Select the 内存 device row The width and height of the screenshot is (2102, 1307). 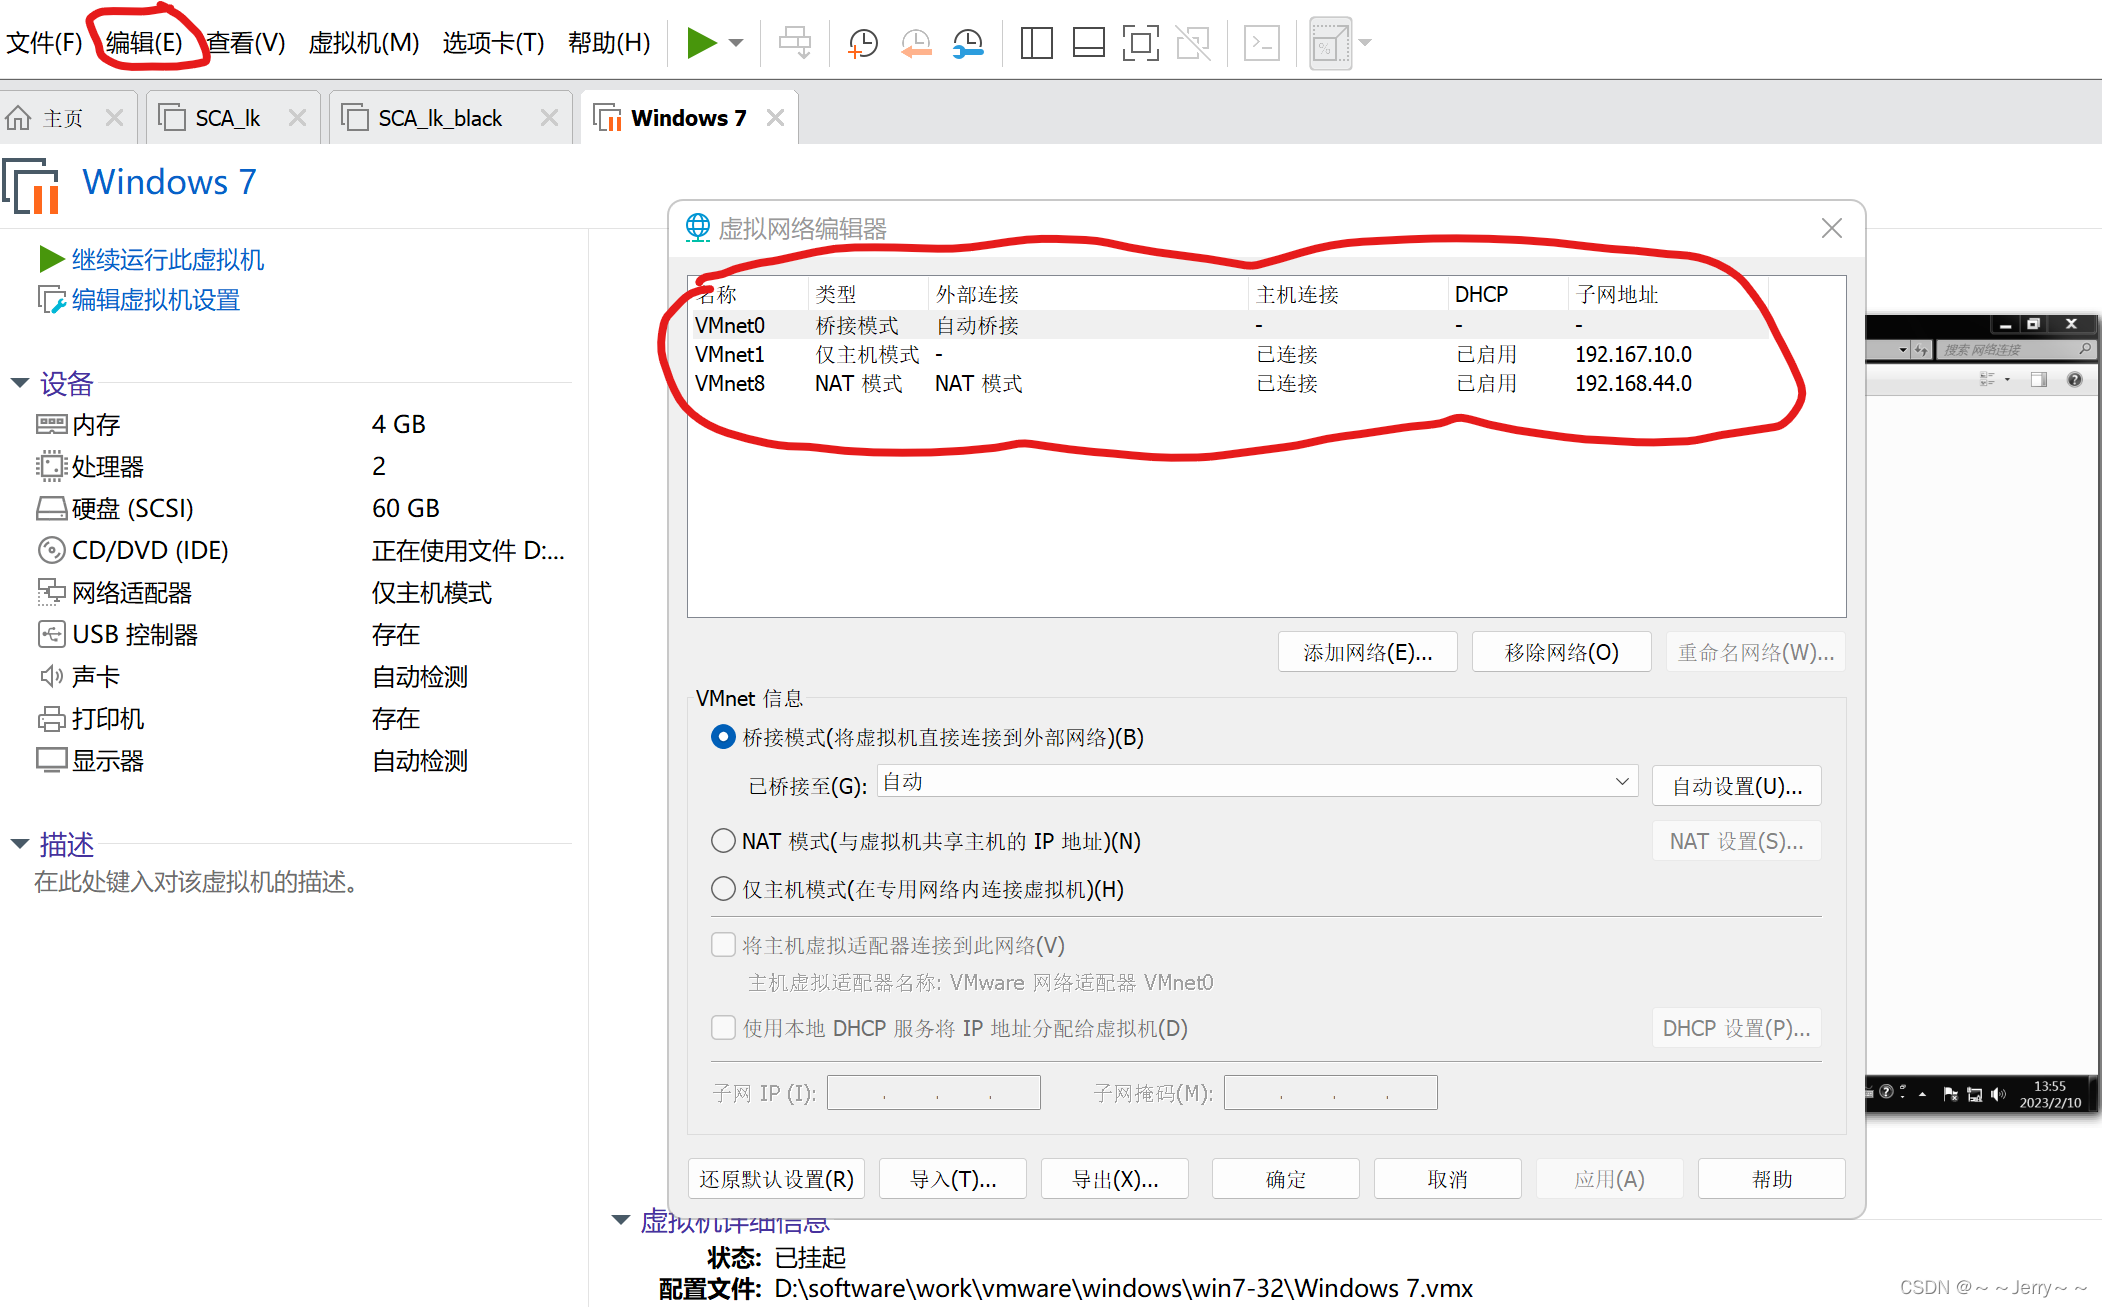click(300, 425)
